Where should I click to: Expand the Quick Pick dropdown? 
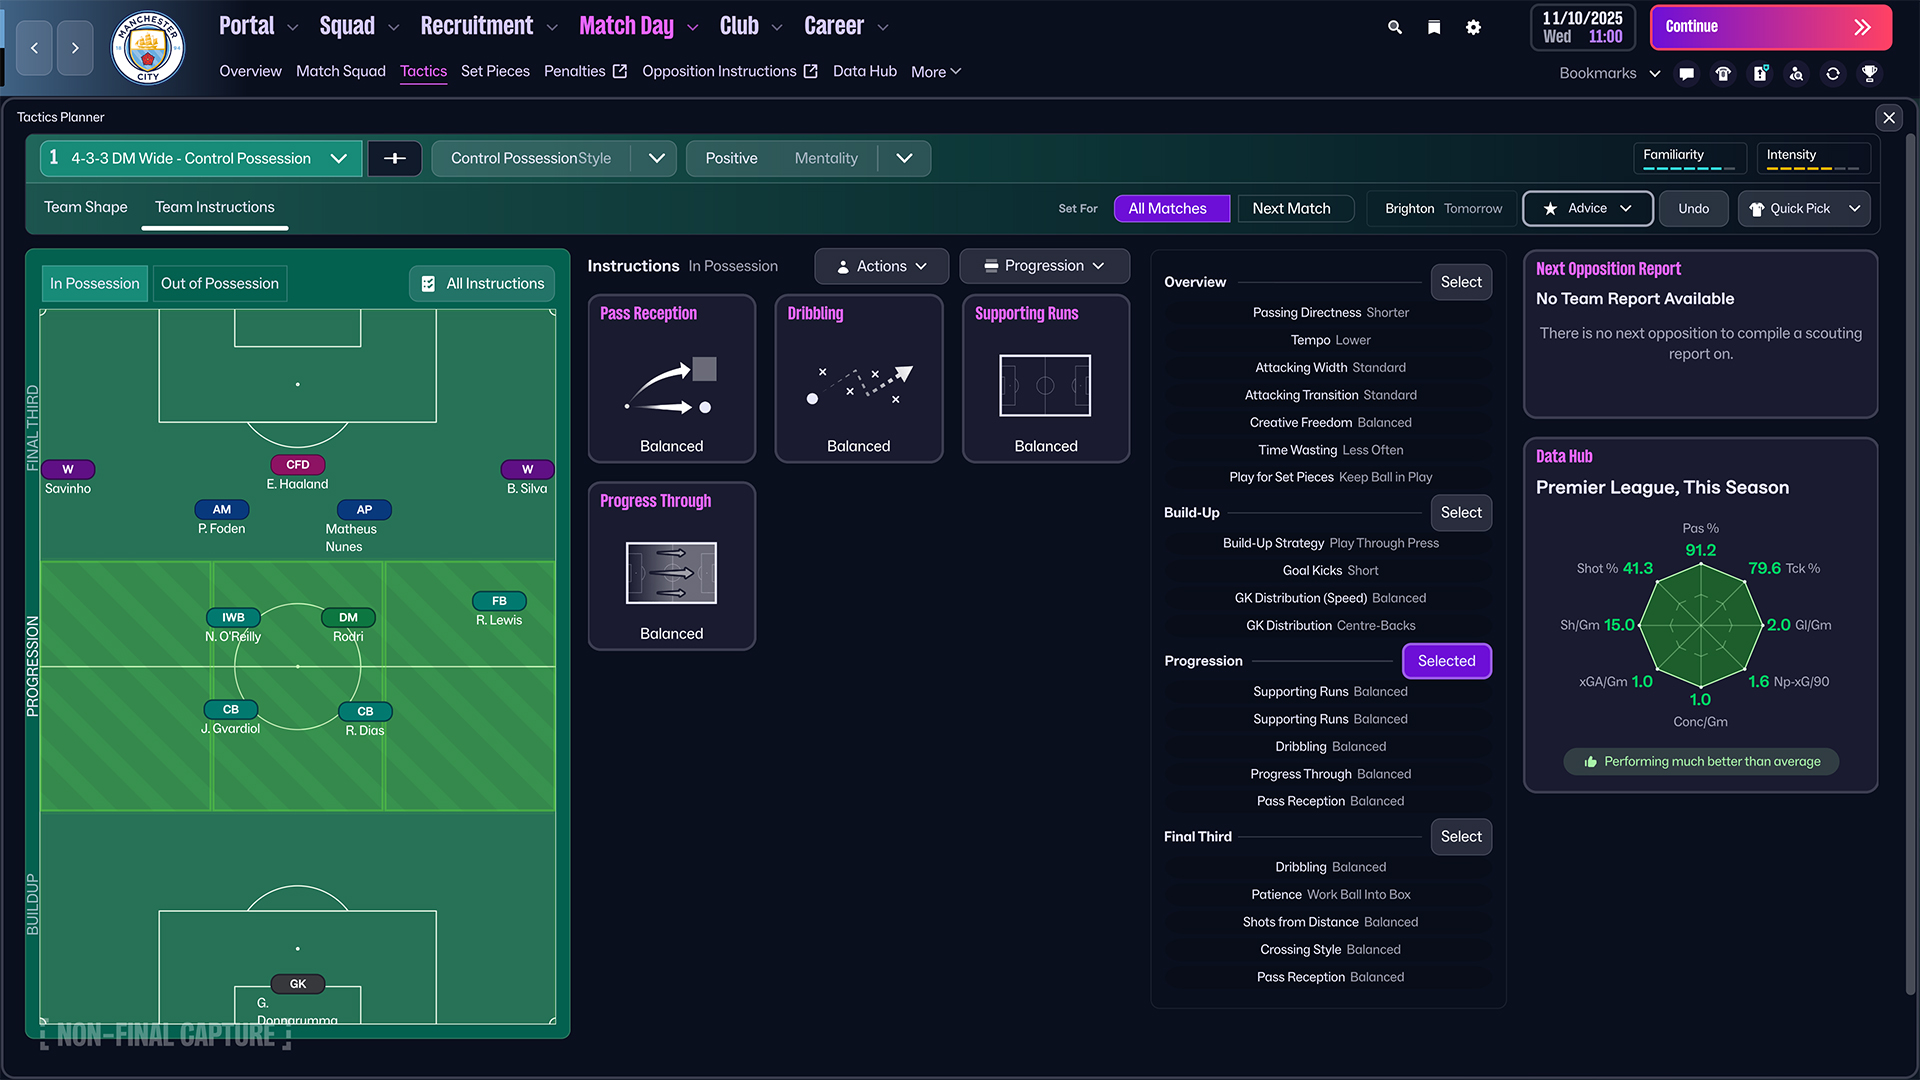pos(1856,208)
